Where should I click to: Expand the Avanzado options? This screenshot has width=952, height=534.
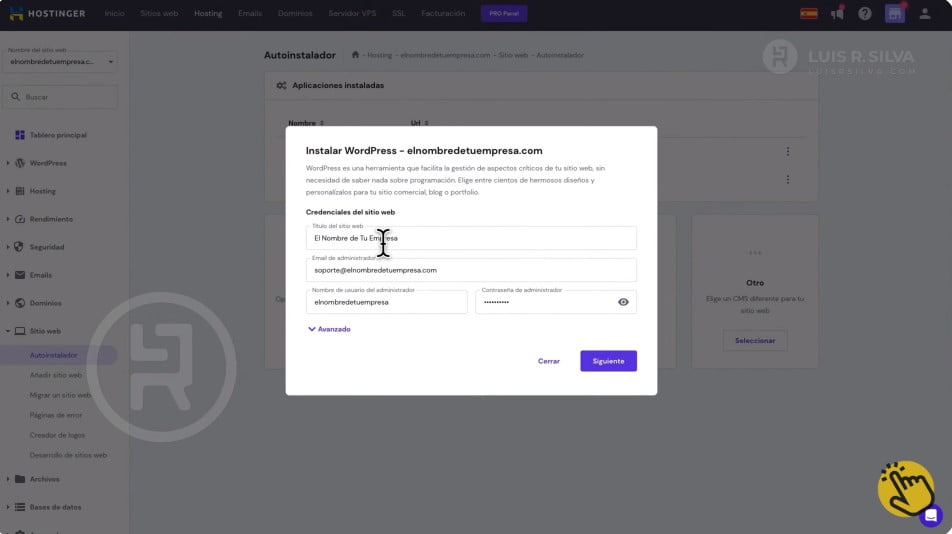(329, 329)
